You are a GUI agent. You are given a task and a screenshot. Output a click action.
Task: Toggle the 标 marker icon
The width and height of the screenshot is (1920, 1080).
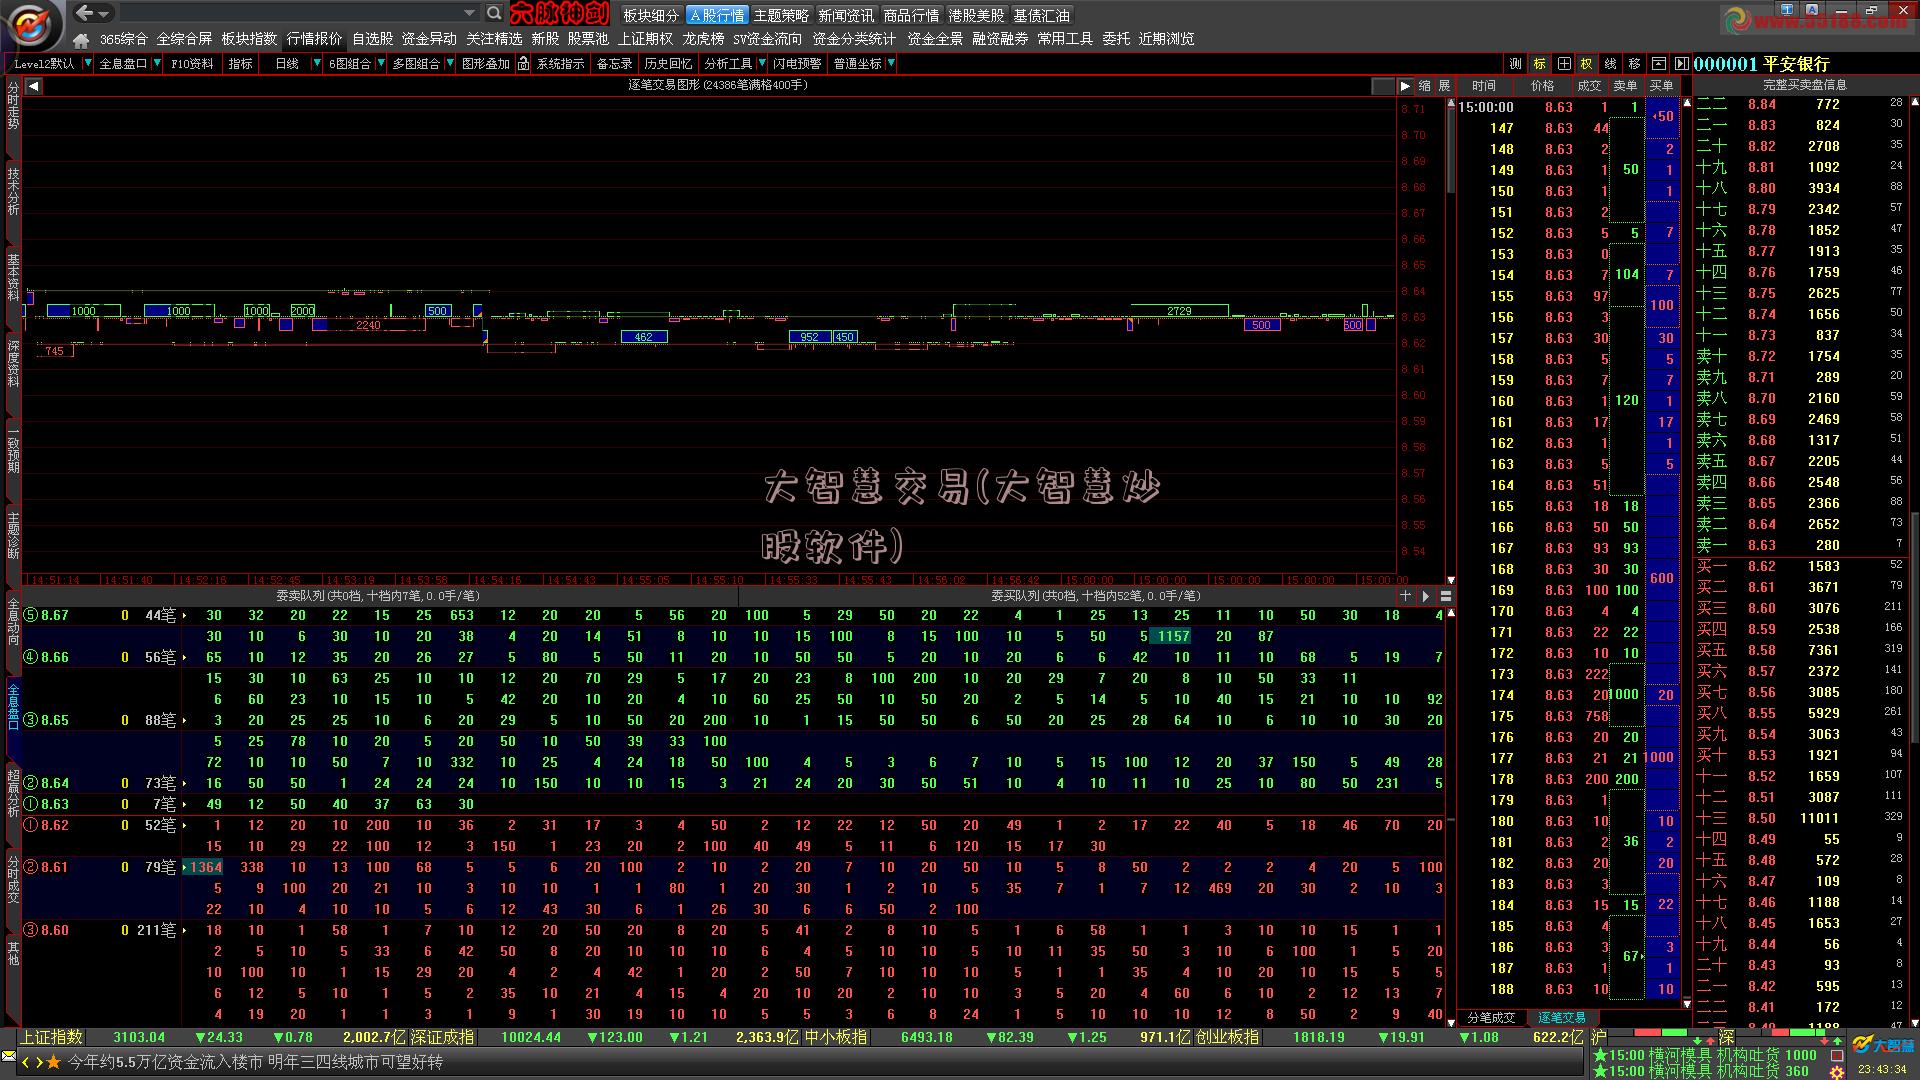pyautogui.click(x=1540, y=63)
